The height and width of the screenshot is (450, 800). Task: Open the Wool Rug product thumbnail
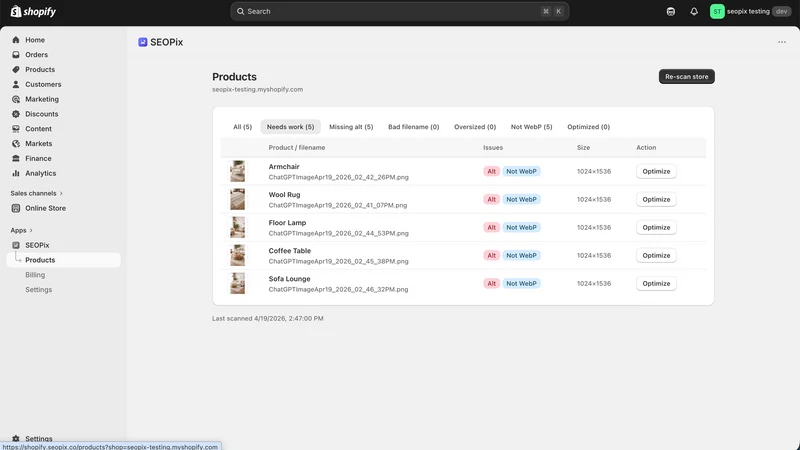[237, 199]
